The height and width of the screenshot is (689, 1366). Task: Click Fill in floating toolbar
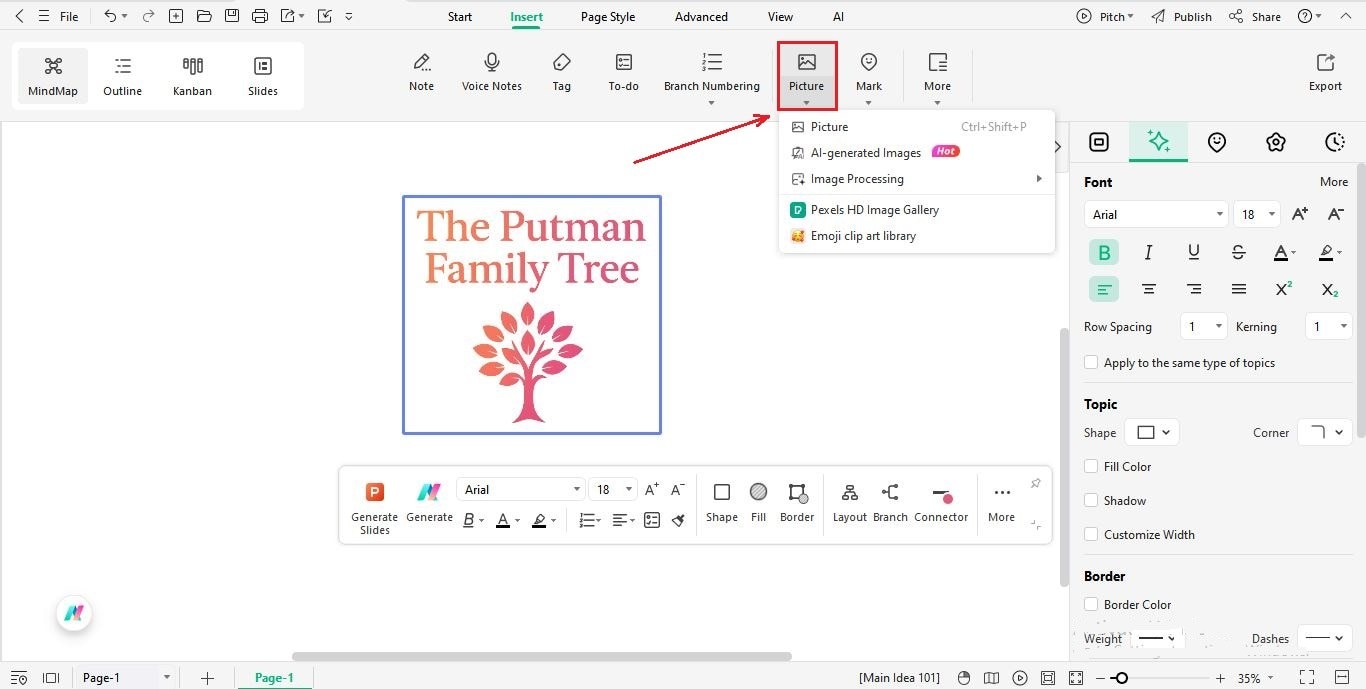[758, 503]
